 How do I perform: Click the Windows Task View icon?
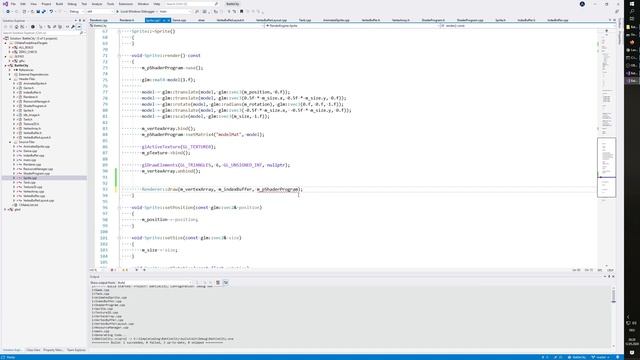coord(632,19)
